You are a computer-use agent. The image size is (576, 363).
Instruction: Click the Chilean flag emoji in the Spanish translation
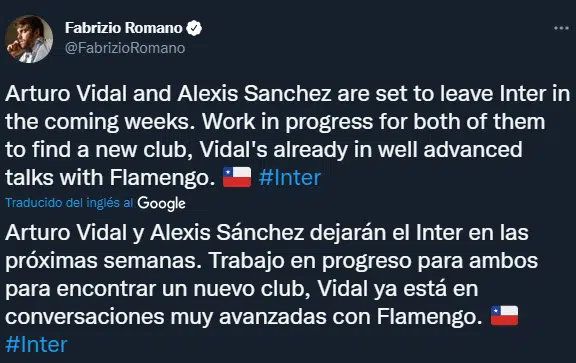(x=504, y=316)
